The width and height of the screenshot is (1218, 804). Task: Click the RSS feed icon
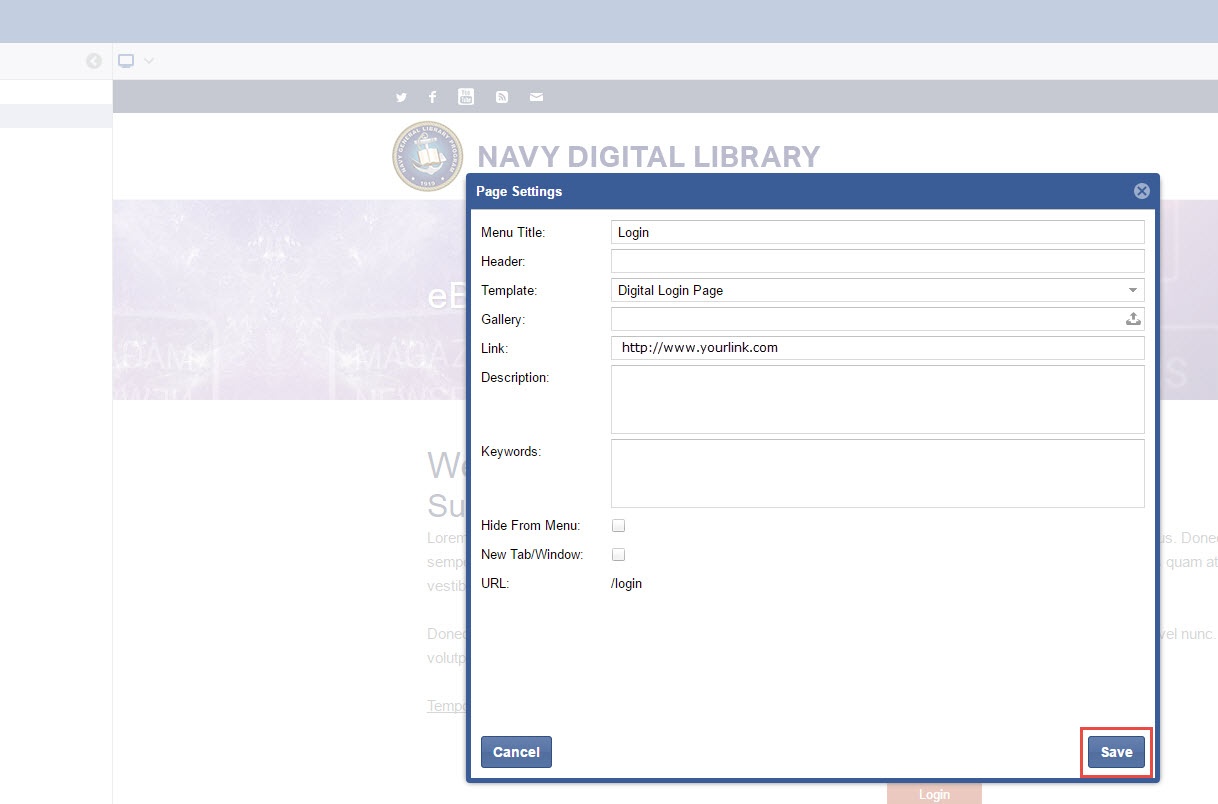[502, 97]
